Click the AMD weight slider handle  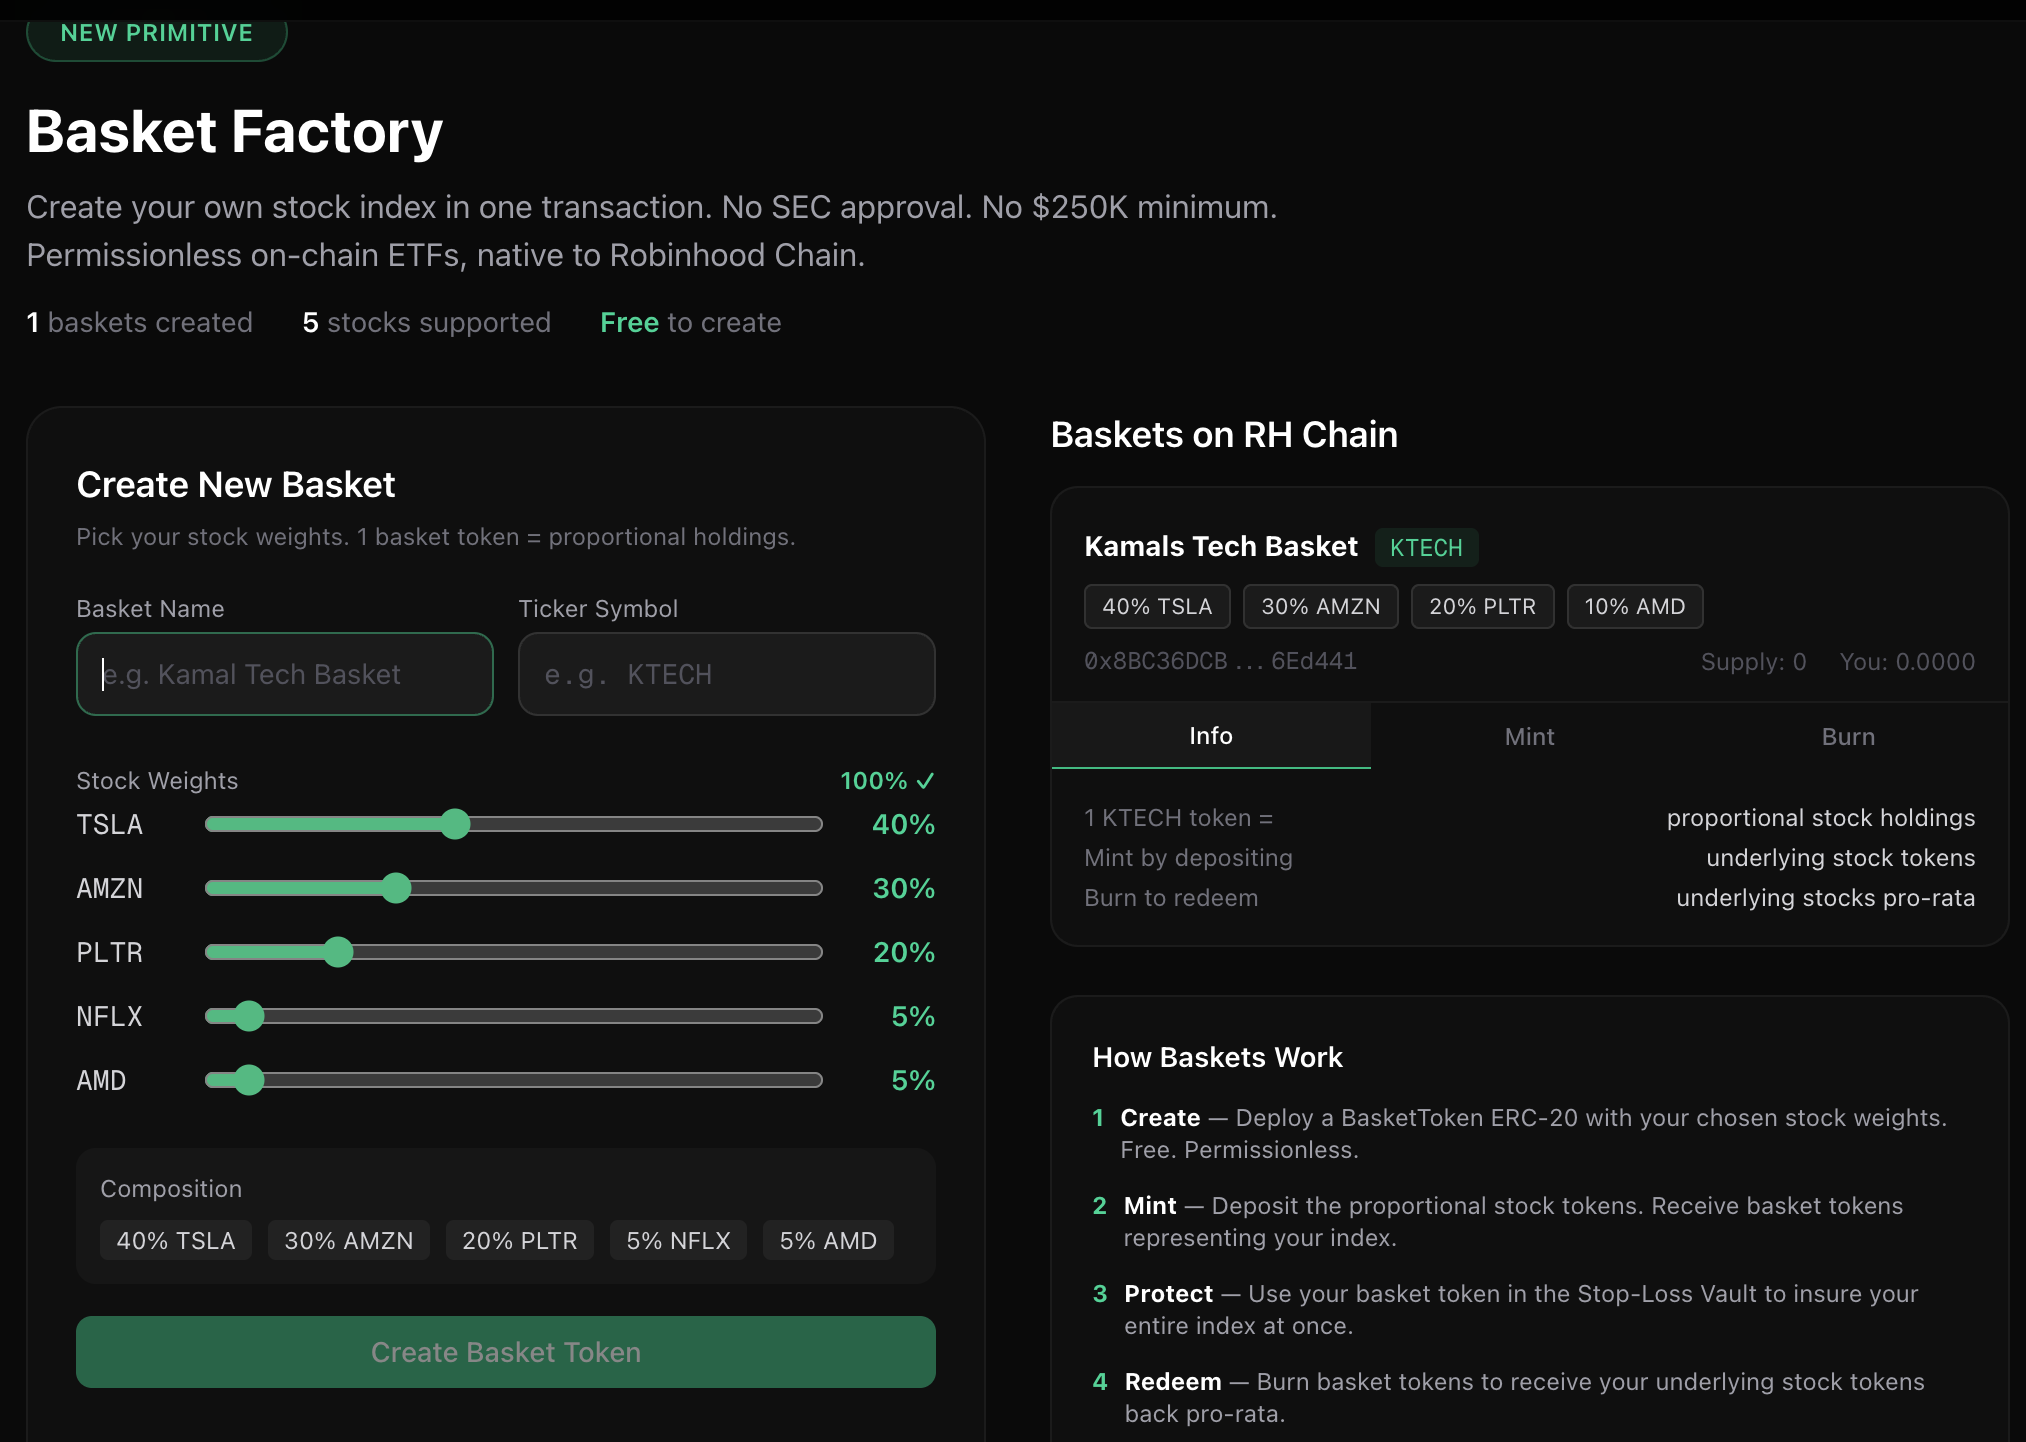coord(249,1080)
